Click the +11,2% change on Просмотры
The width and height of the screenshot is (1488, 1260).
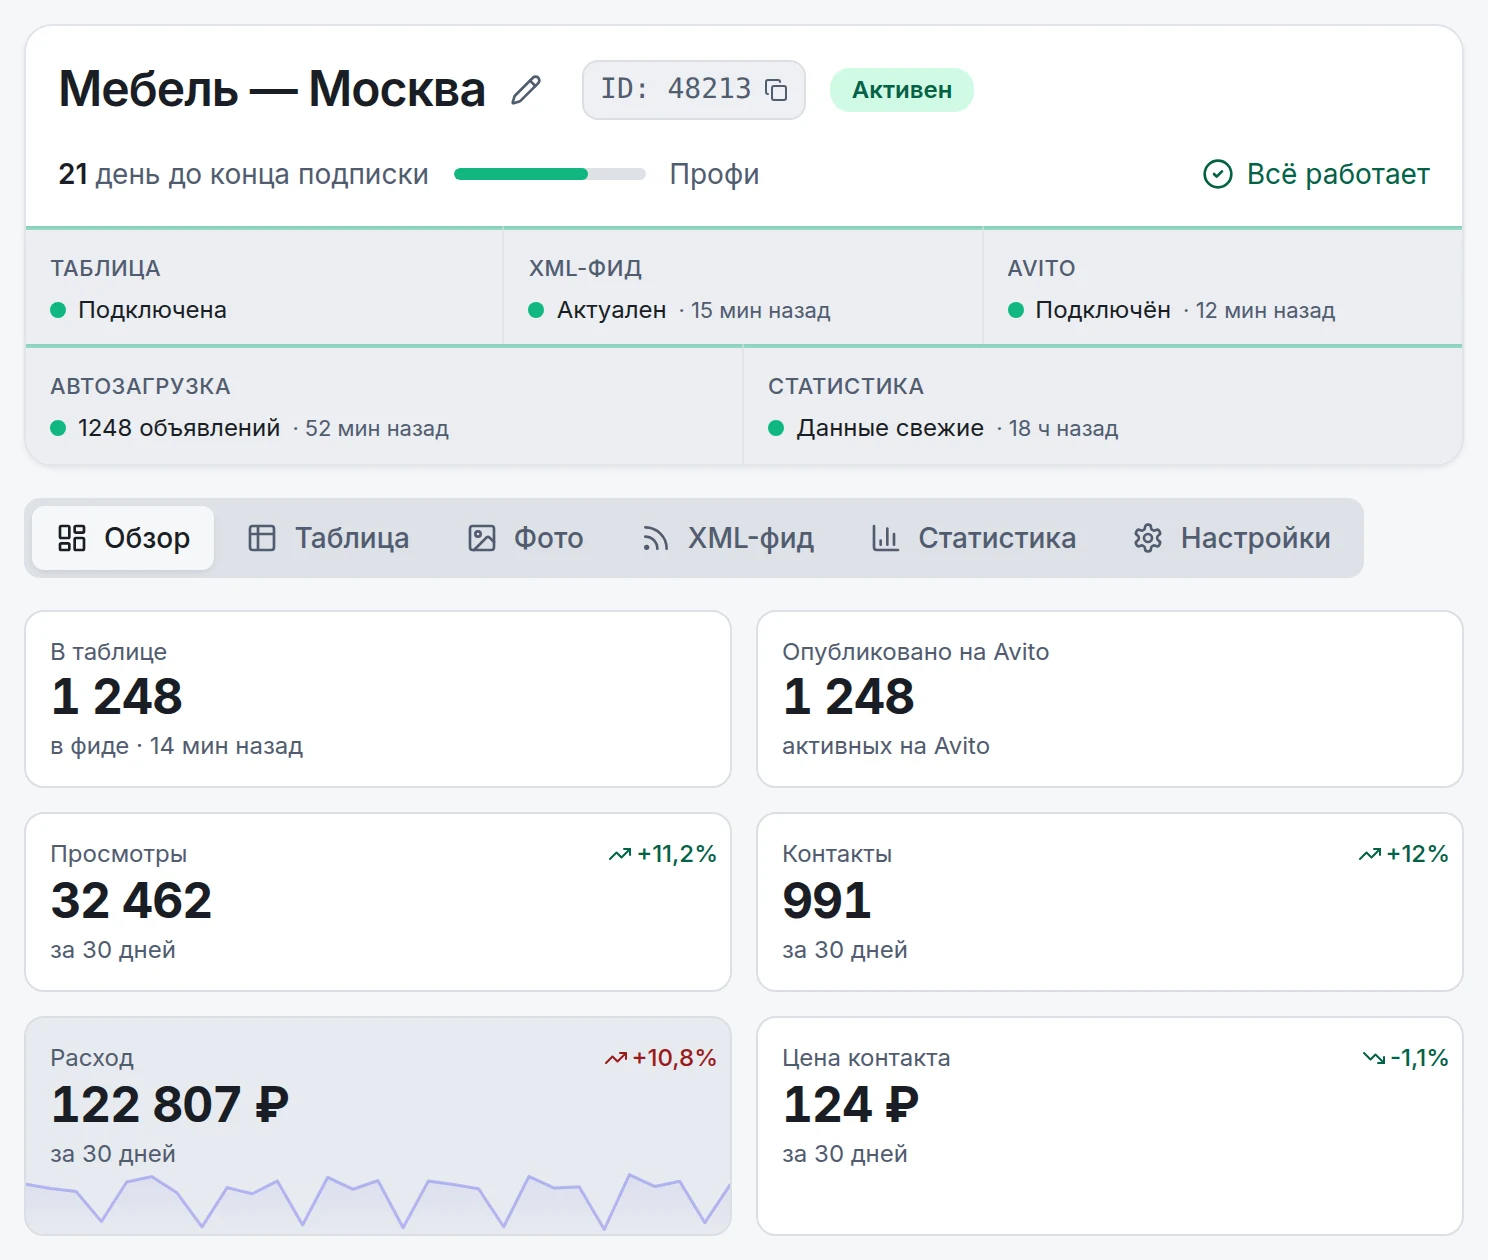(x=677, y=854)
